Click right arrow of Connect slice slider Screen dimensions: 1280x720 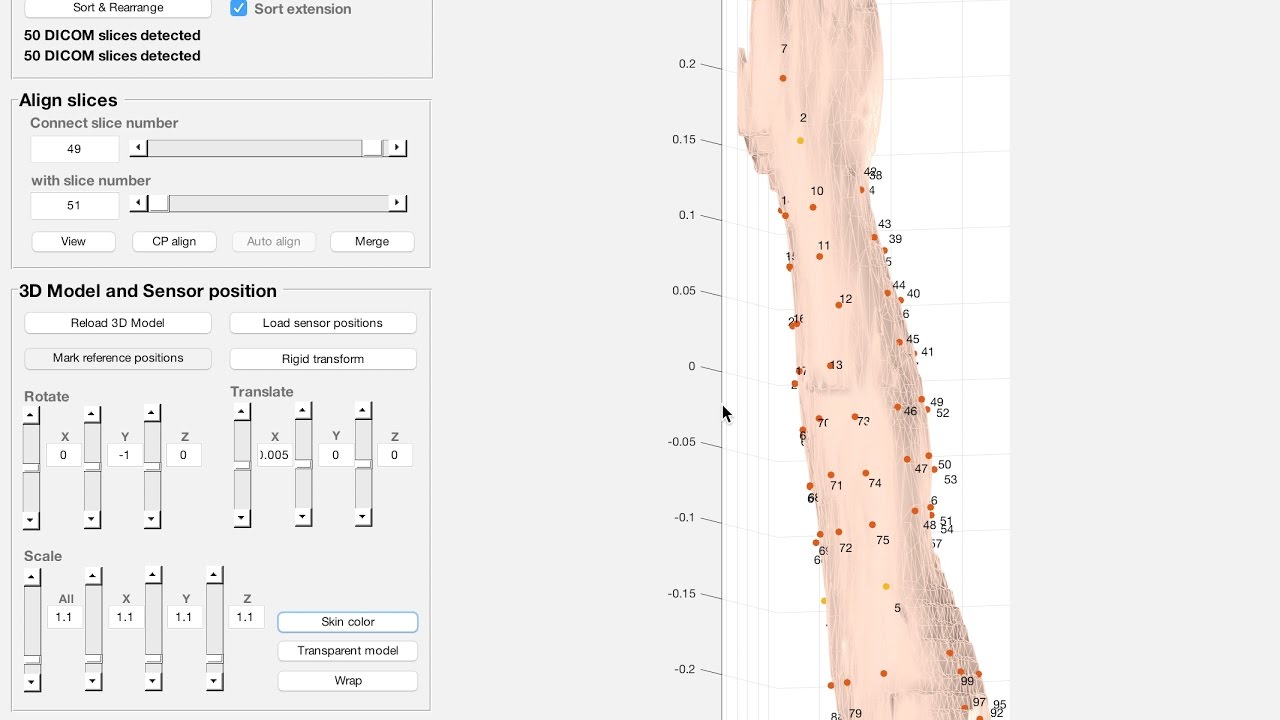[397, 148]
